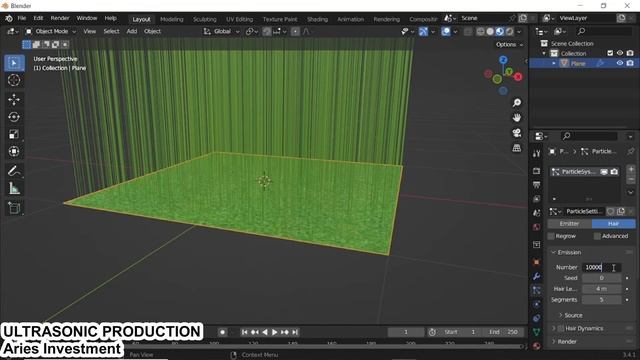This screenshot has width=640, height=360.
Task: Exclude Collection from view layer checkbox
Action: point(610,53)
